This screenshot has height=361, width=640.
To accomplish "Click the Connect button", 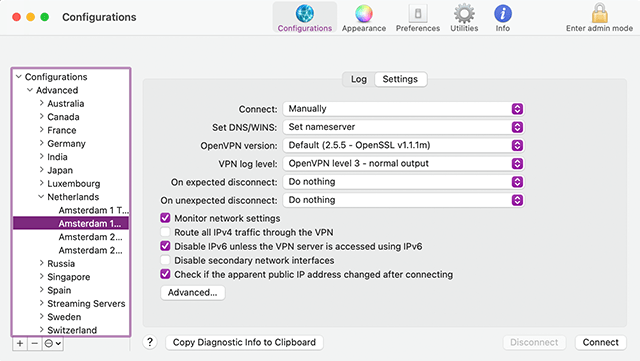I will point(600,342).
